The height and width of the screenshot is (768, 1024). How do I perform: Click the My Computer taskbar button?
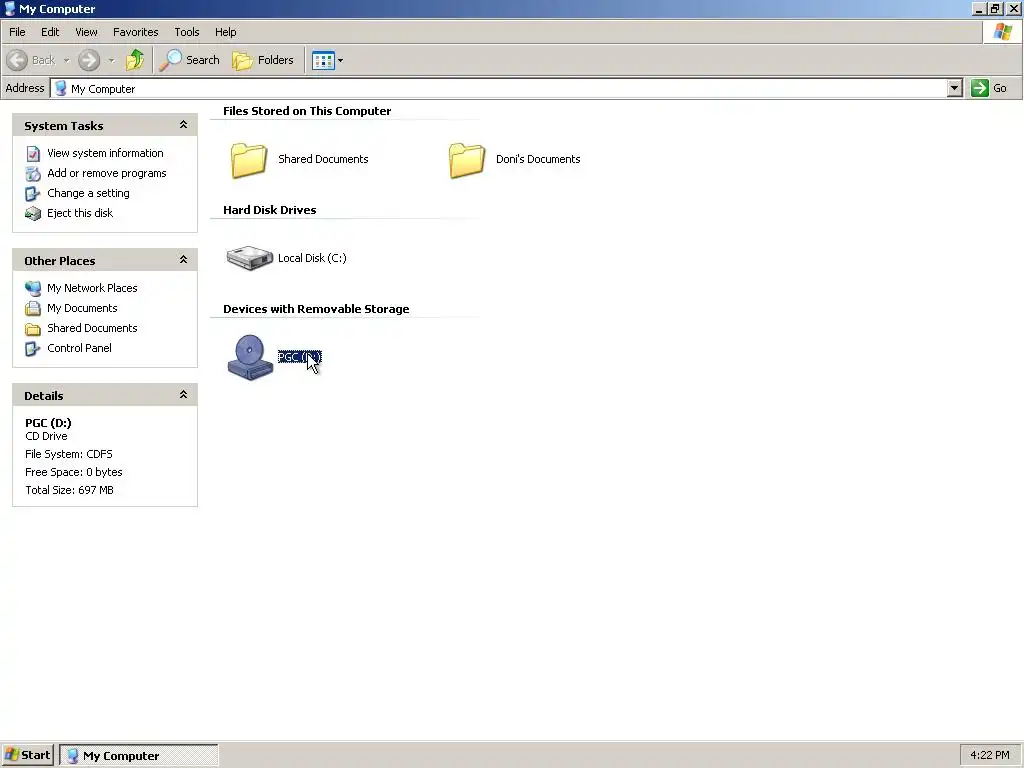click(138, 756)
